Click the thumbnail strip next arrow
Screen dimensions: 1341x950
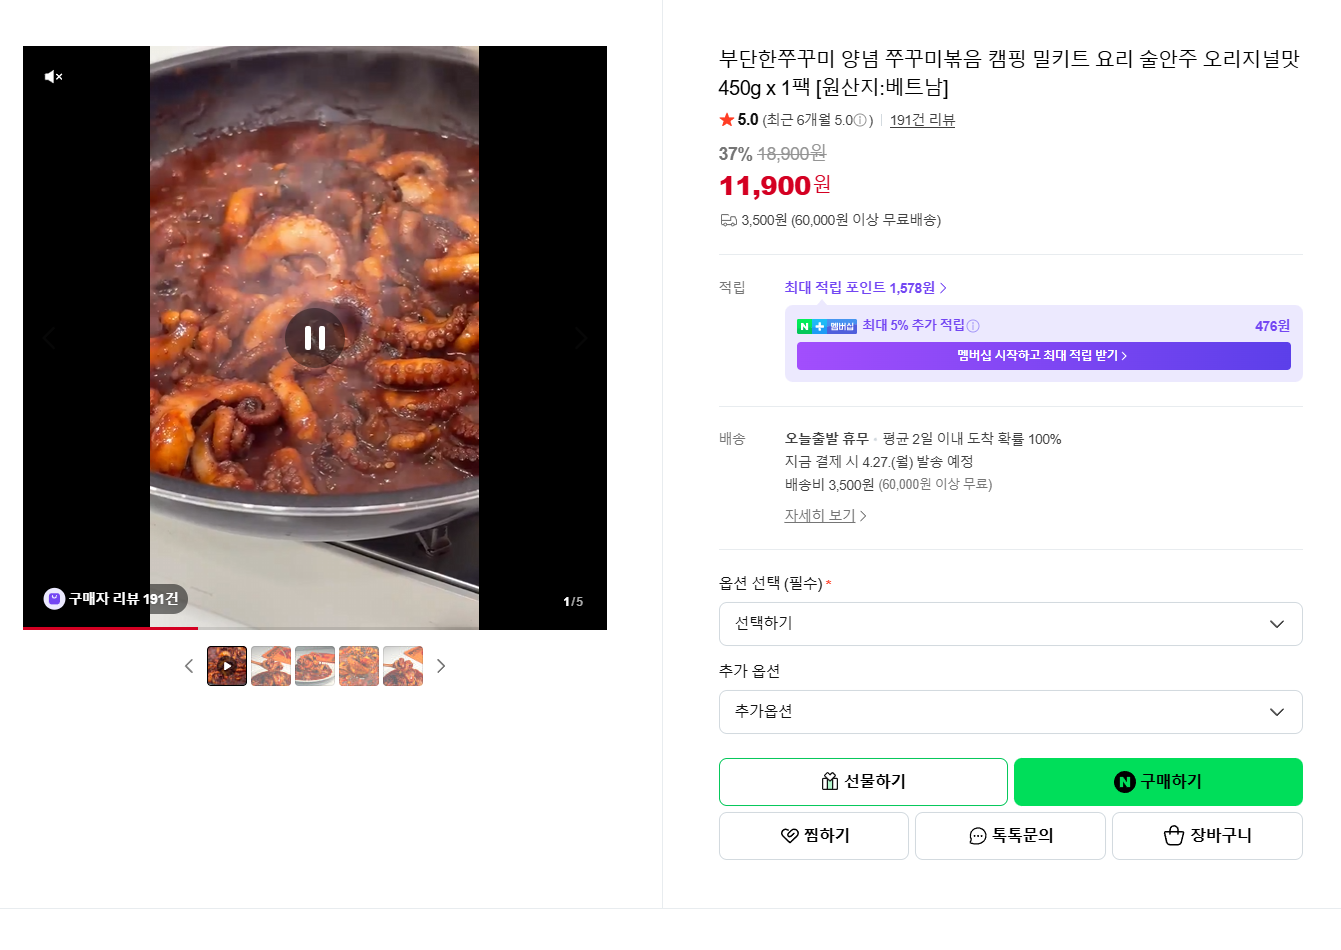pos(441,665)
